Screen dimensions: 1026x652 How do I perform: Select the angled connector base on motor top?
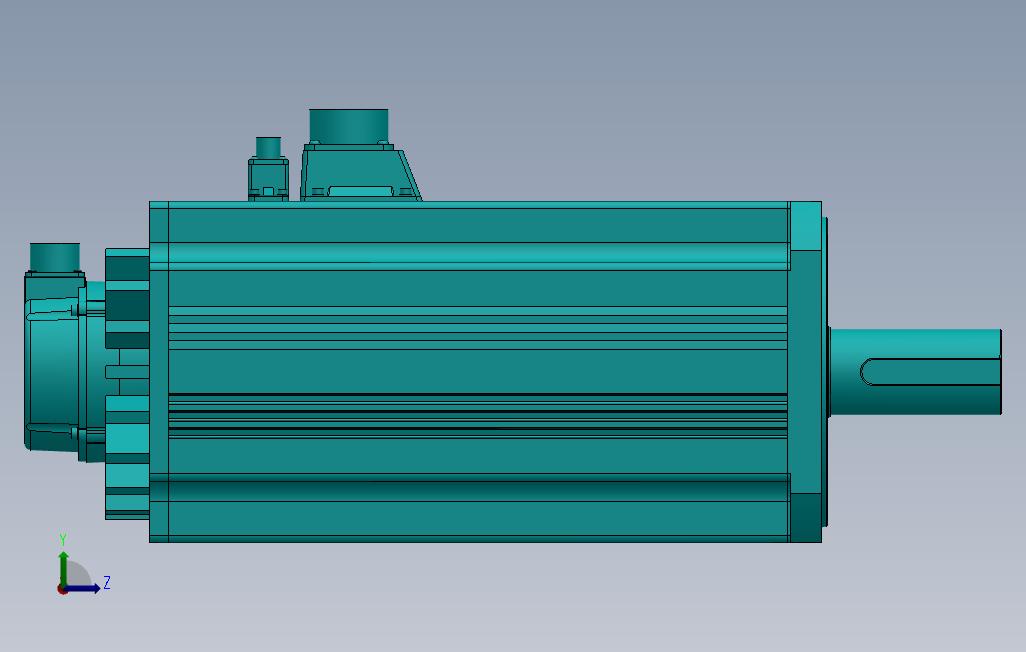click(361, 173)
